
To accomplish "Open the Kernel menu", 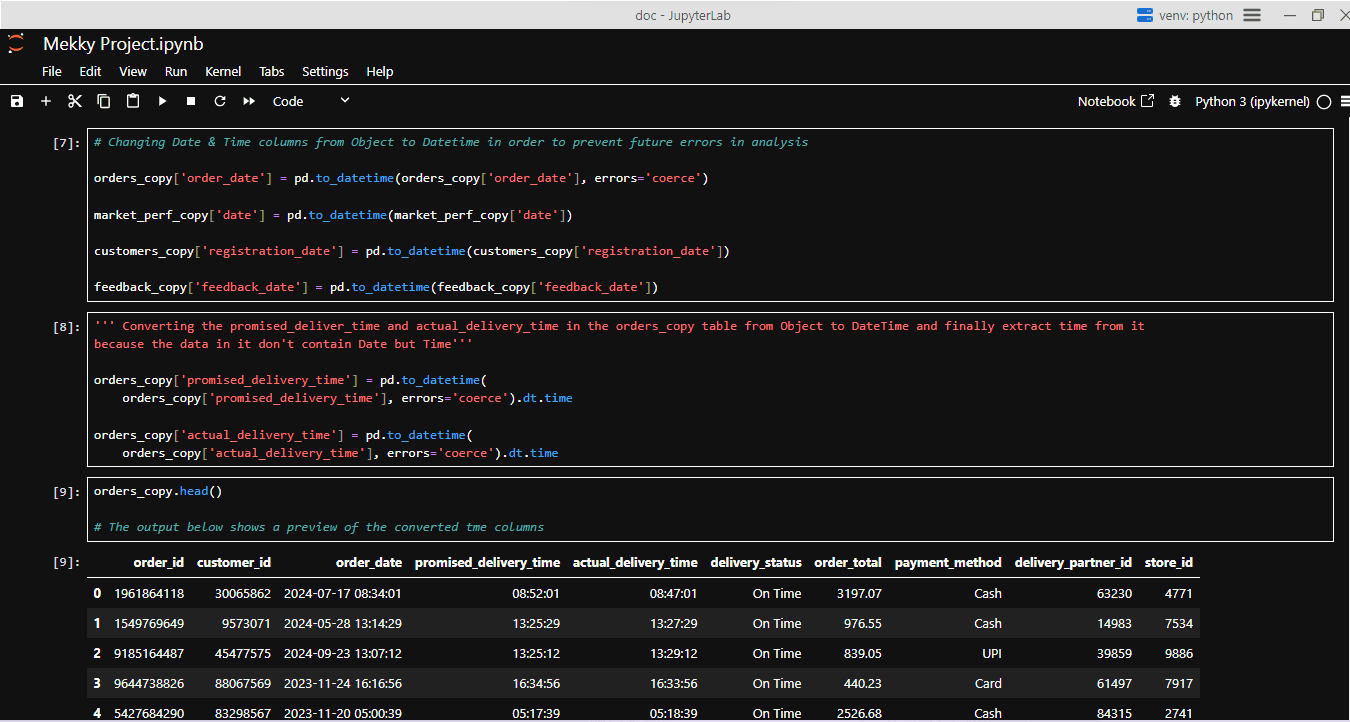I will [x=223, y=71].
